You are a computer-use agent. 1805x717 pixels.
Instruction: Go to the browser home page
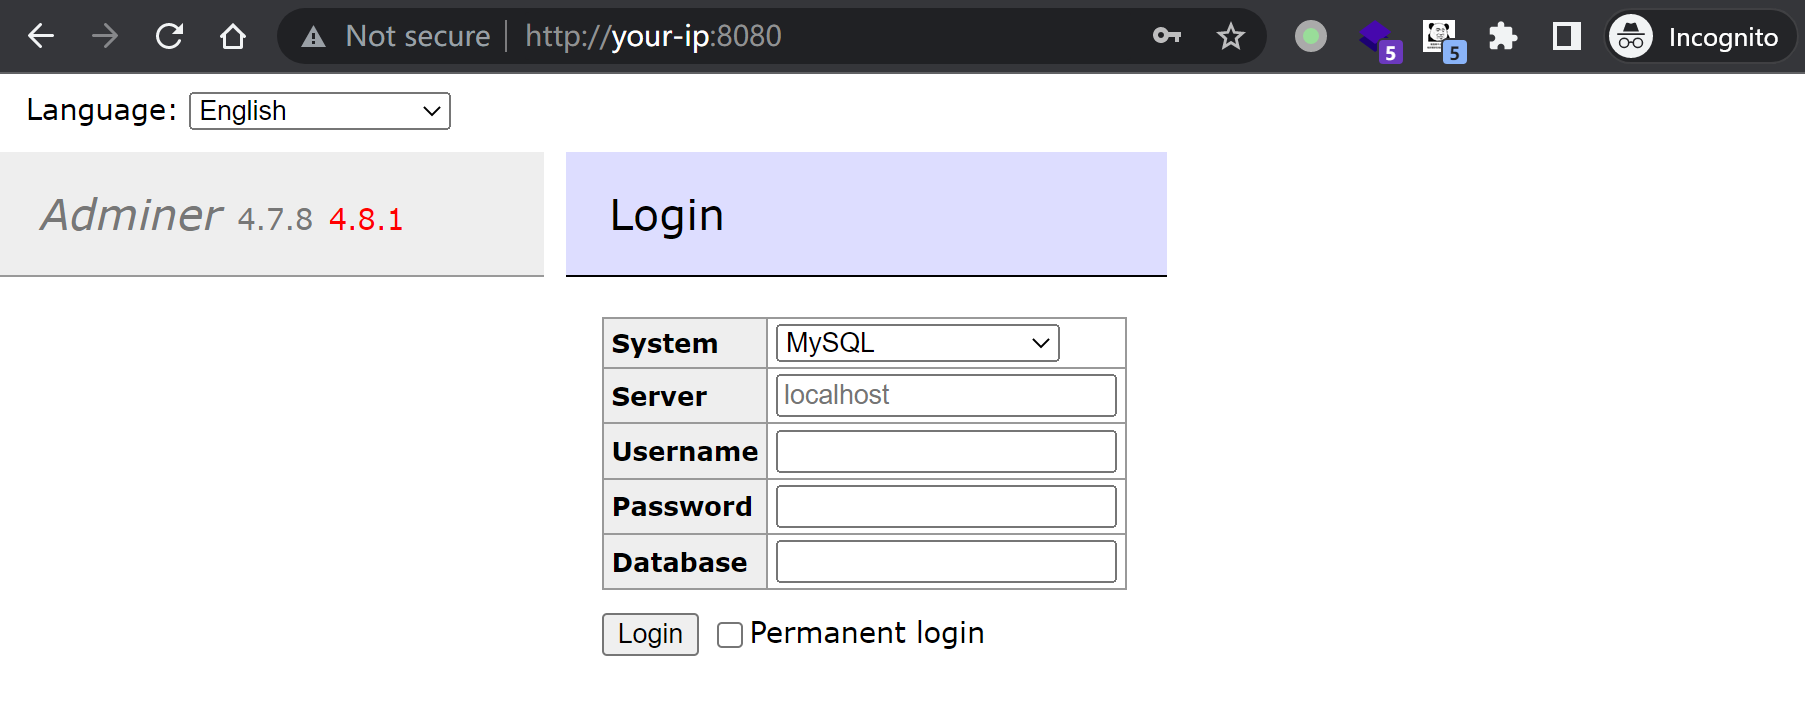[x=233, y=37]
